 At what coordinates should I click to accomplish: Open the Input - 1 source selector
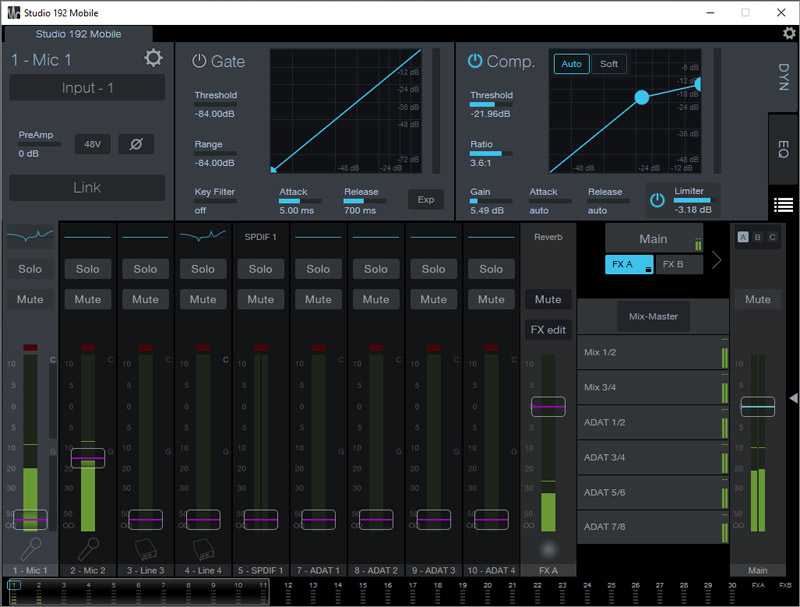point(87,88)
